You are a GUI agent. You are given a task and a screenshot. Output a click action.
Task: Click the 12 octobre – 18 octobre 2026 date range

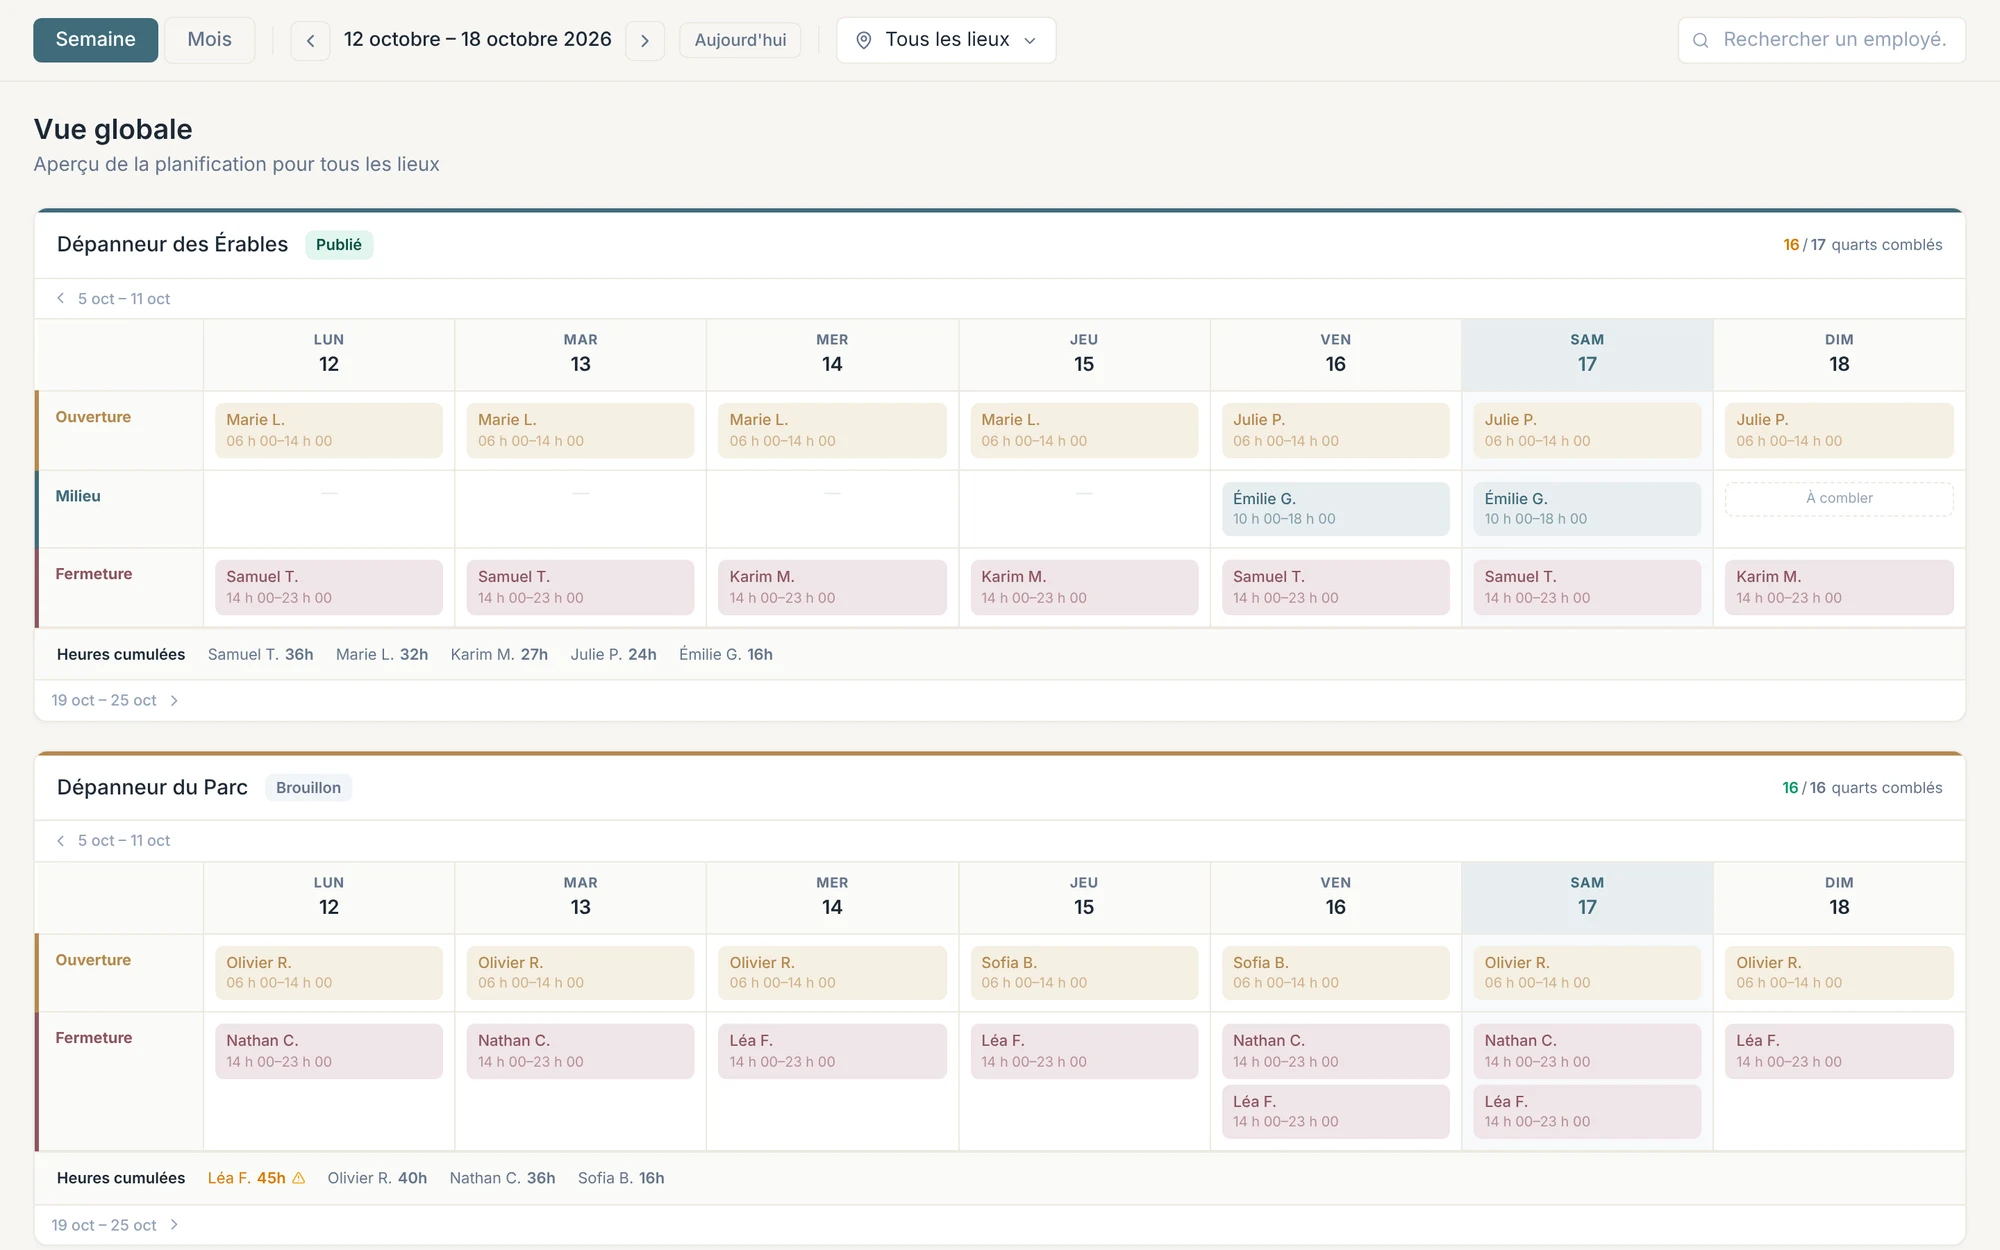478,40
